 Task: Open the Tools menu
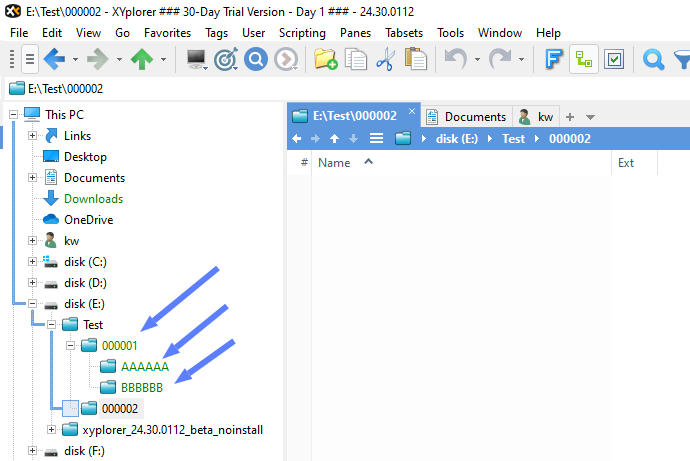pos(450,33)
